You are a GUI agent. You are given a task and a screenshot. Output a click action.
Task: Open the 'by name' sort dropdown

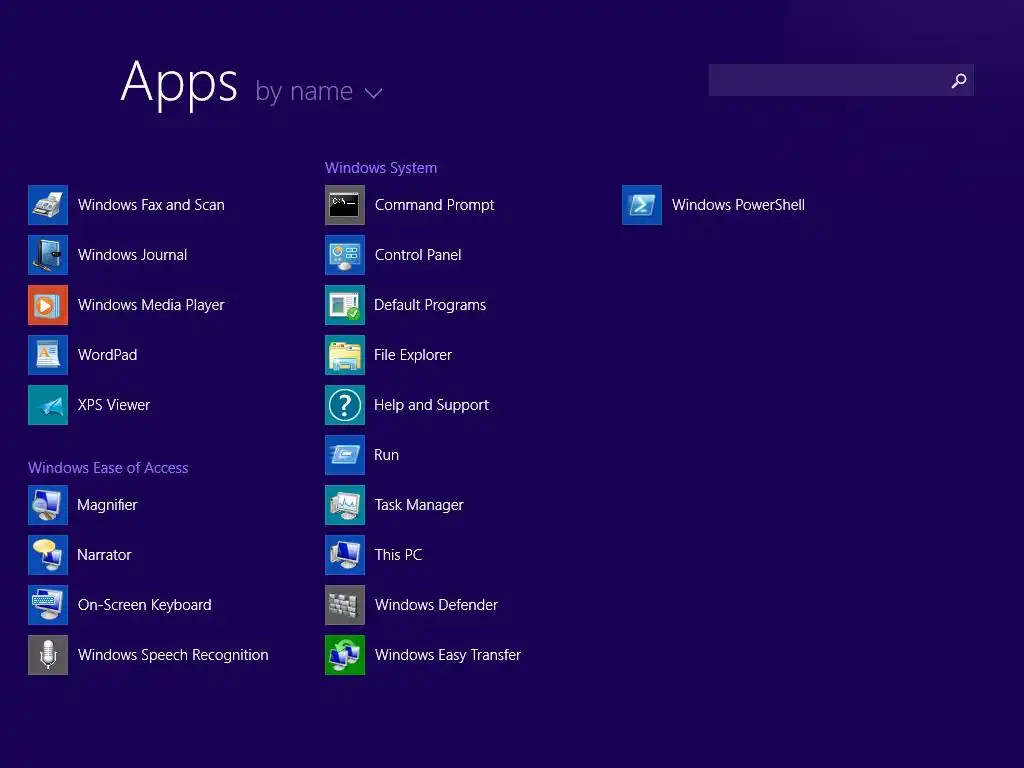pyautogui.click(x=319, y=91)
